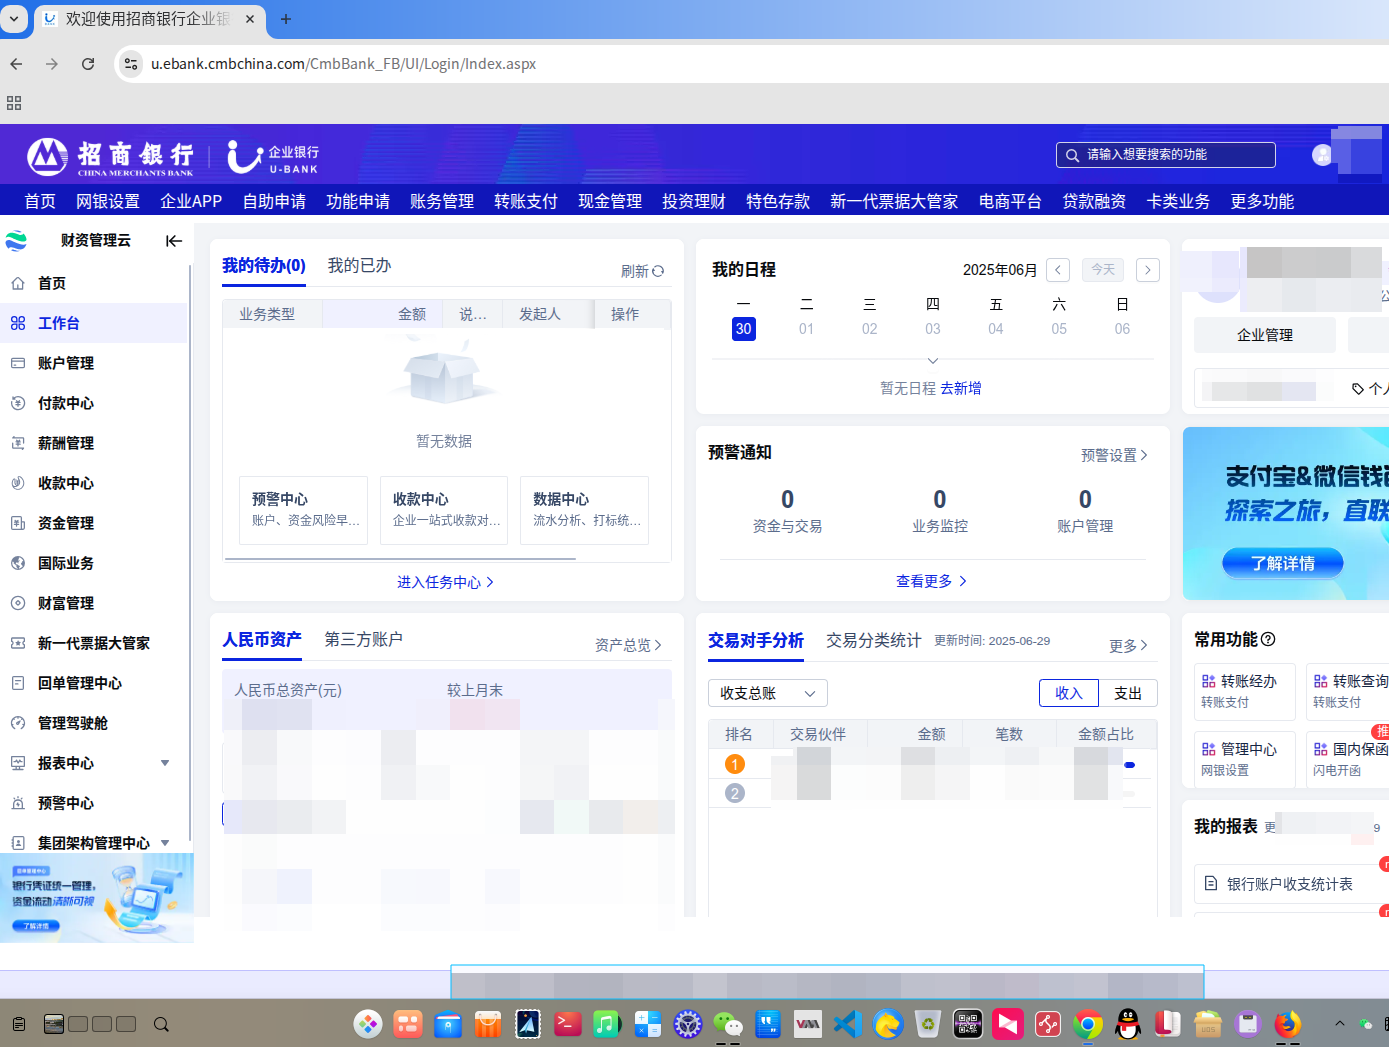Launch WeChat from the taskbar
1389x1047 pixels.
[728, 1024]
